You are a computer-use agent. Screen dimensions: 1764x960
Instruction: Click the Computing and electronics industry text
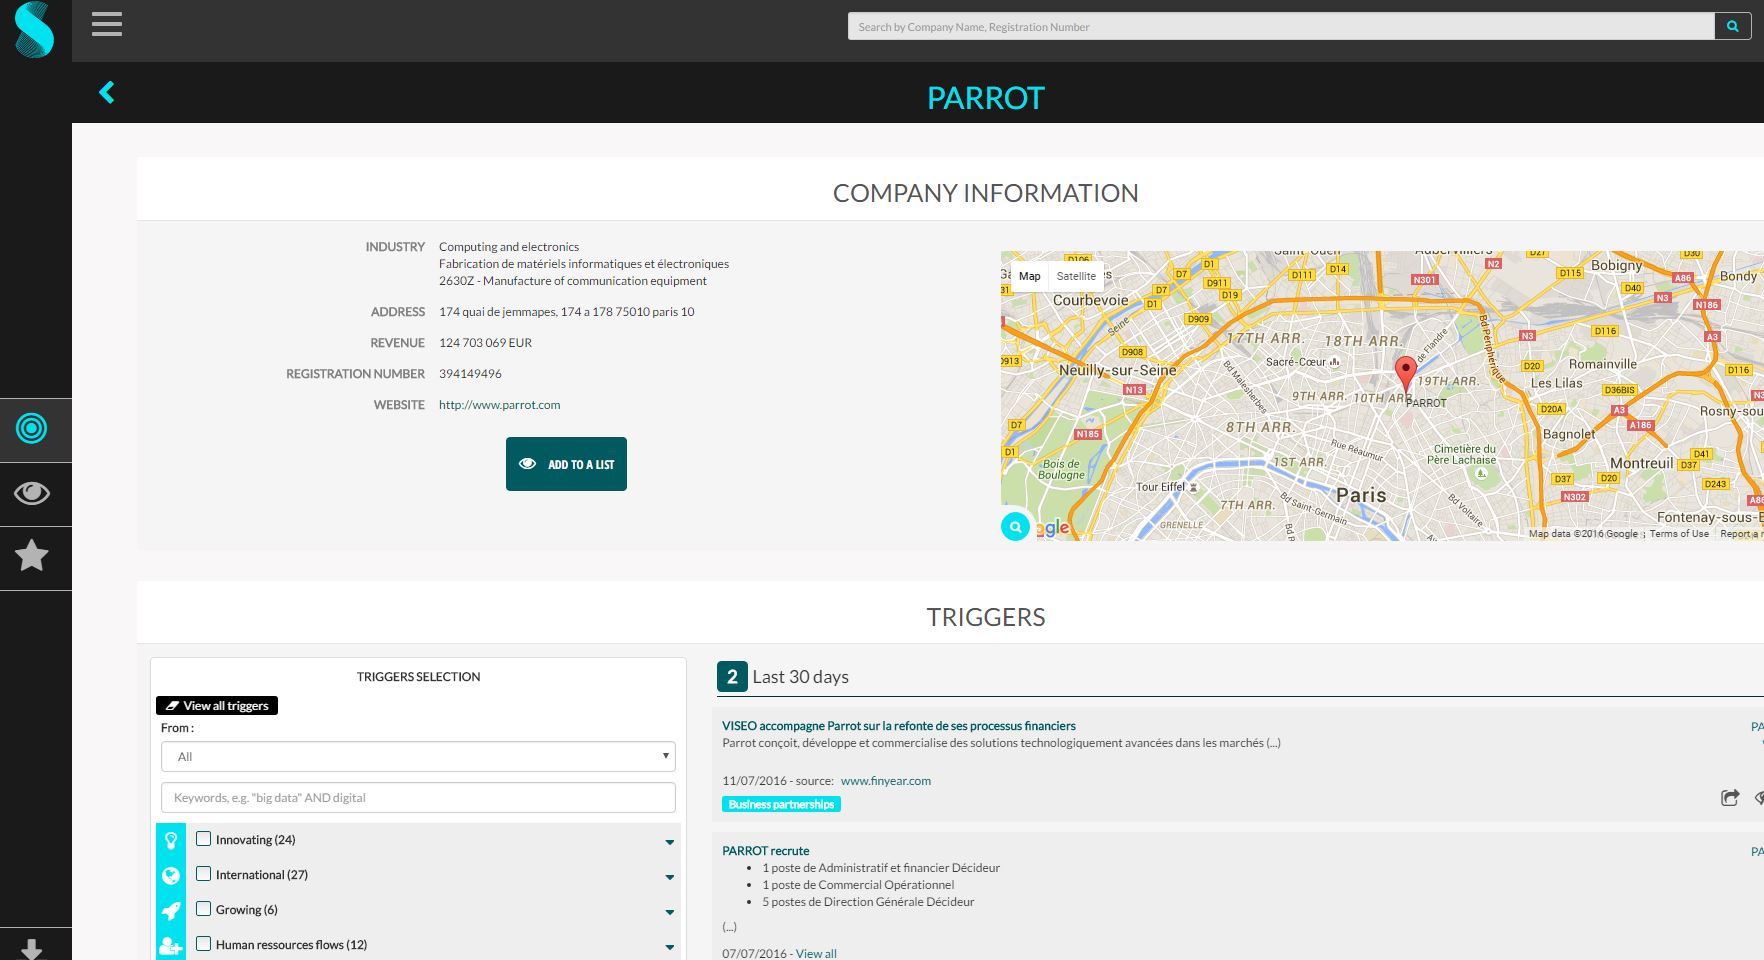click(x=509, y=247)
